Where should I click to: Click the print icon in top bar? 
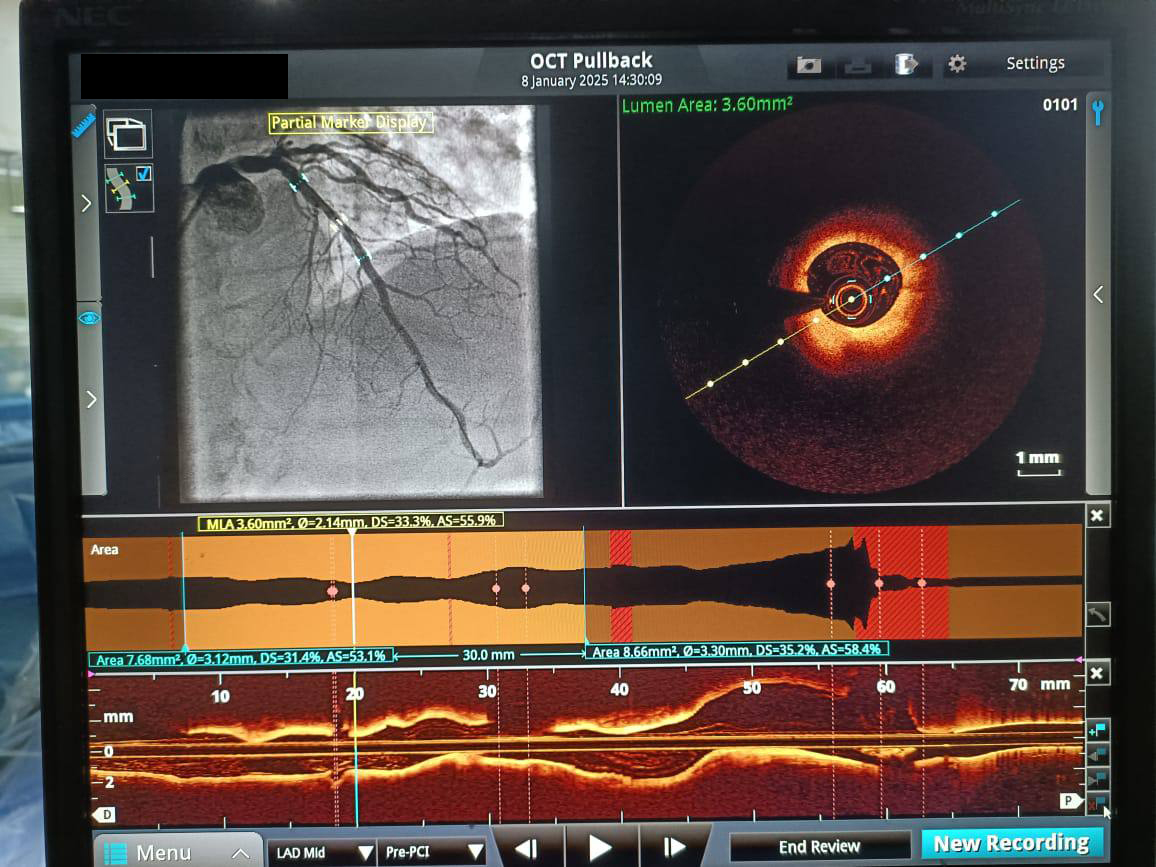coord(858,65)
